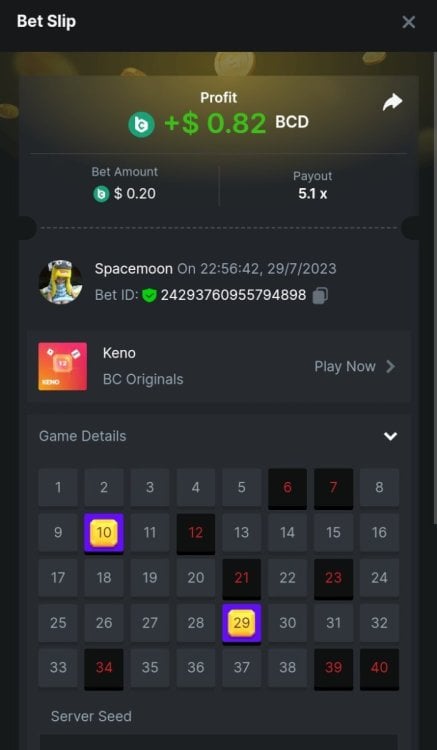
Task: Click the Play Now chevron arrow
Action: click(391, 367)
